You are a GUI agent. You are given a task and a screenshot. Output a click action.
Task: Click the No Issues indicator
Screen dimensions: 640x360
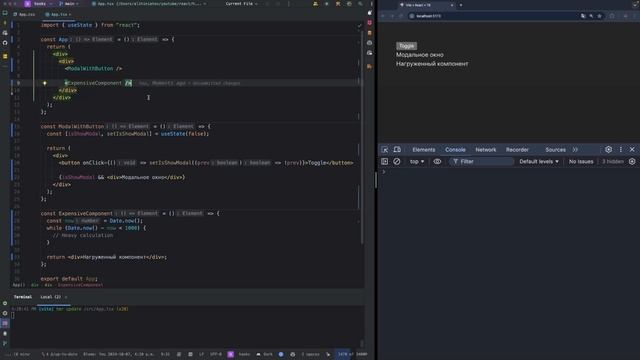[581, 162]
